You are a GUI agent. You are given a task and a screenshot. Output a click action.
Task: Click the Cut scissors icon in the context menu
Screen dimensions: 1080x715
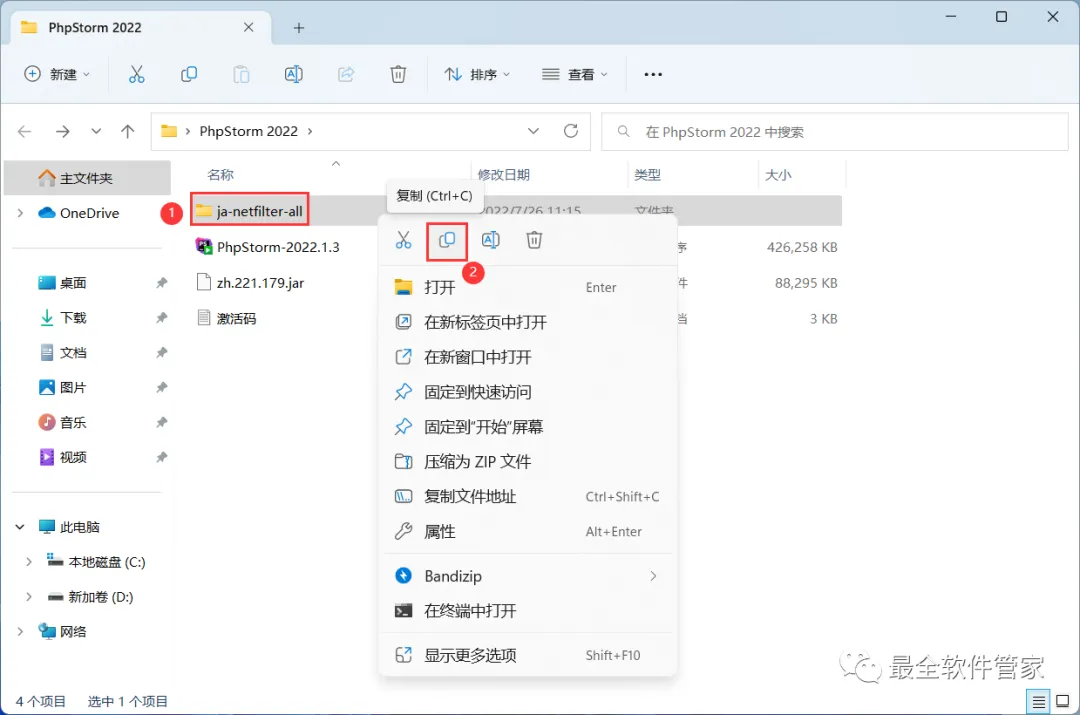point(404,240)
